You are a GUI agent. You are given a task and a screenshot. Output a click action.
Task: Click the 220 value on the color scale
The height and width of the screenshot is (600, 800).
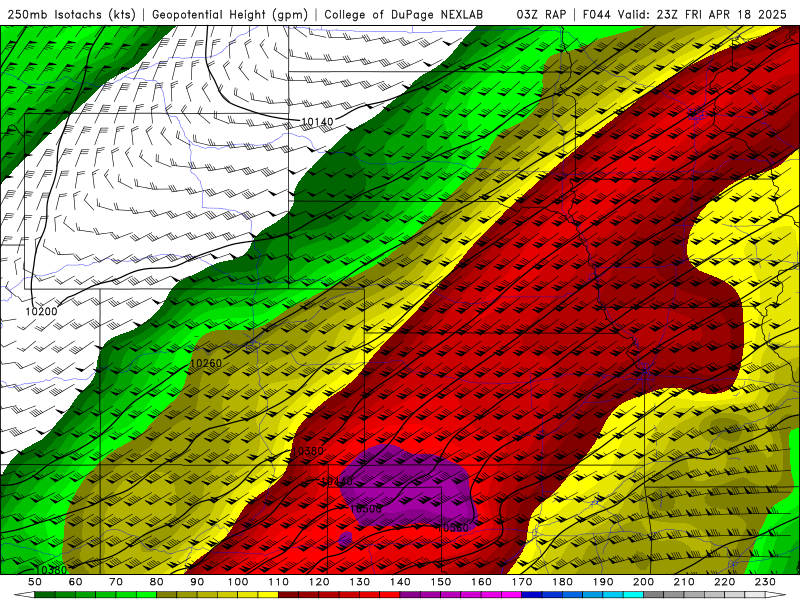[x=724, y=582]
